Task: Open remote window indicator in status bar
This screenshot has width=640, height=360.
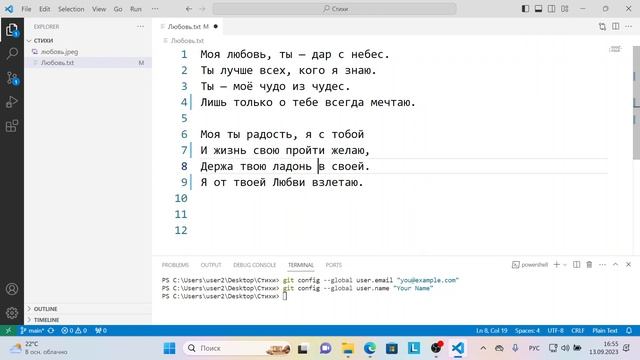Action: pyautogui.click(x=8, y=331)
